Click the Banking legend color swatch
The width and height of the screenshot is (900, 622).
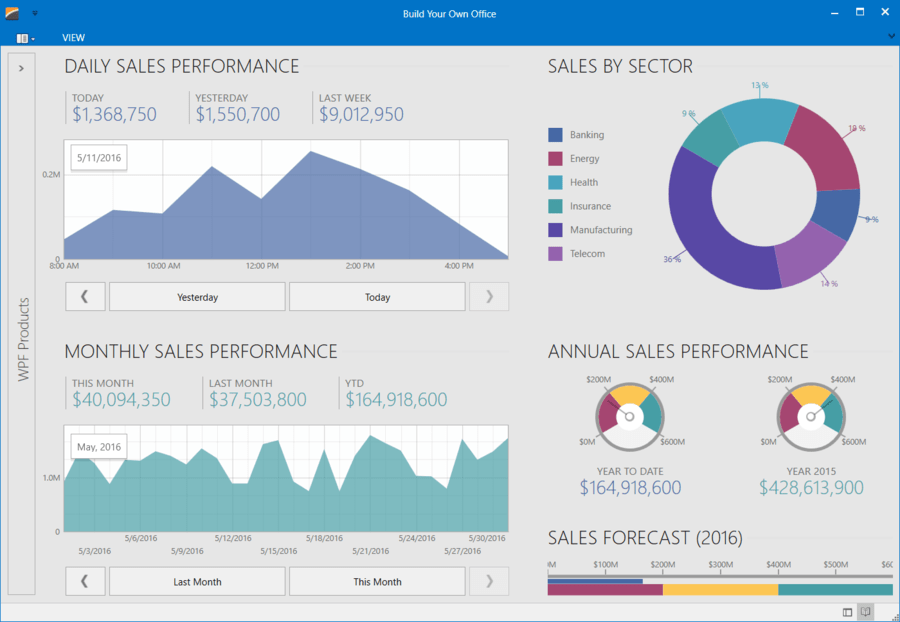point(555,135)
